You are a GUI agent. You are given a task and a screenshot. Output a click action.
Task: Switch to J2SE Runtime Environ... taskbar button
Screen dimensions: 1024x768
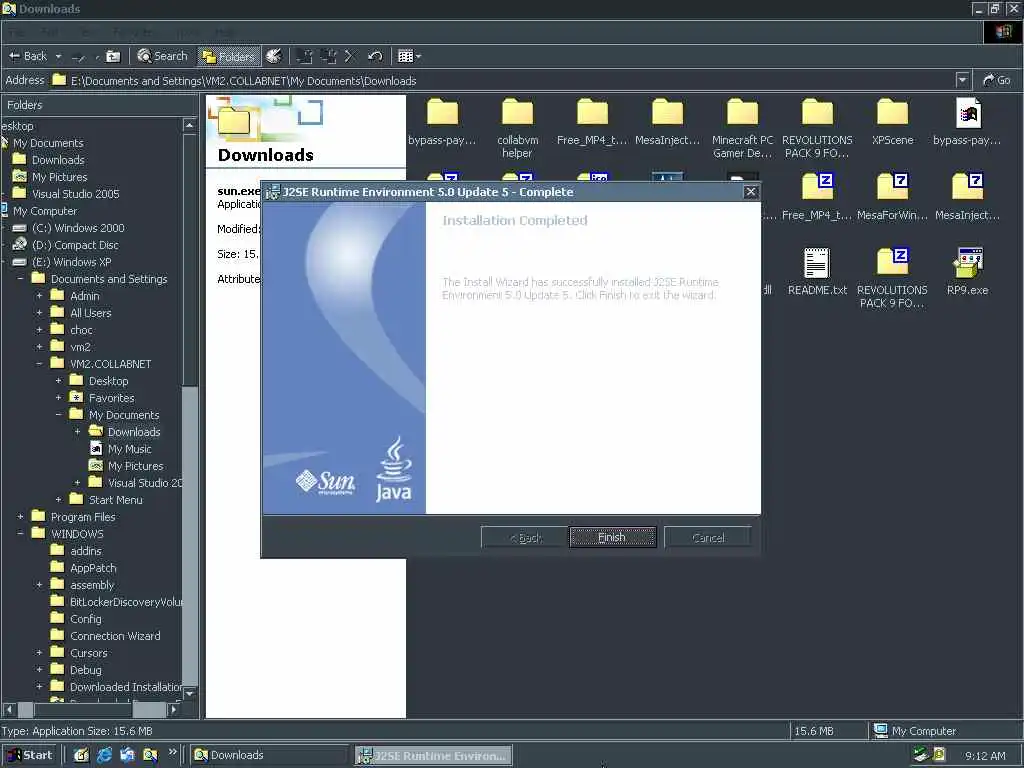[434, 756]
